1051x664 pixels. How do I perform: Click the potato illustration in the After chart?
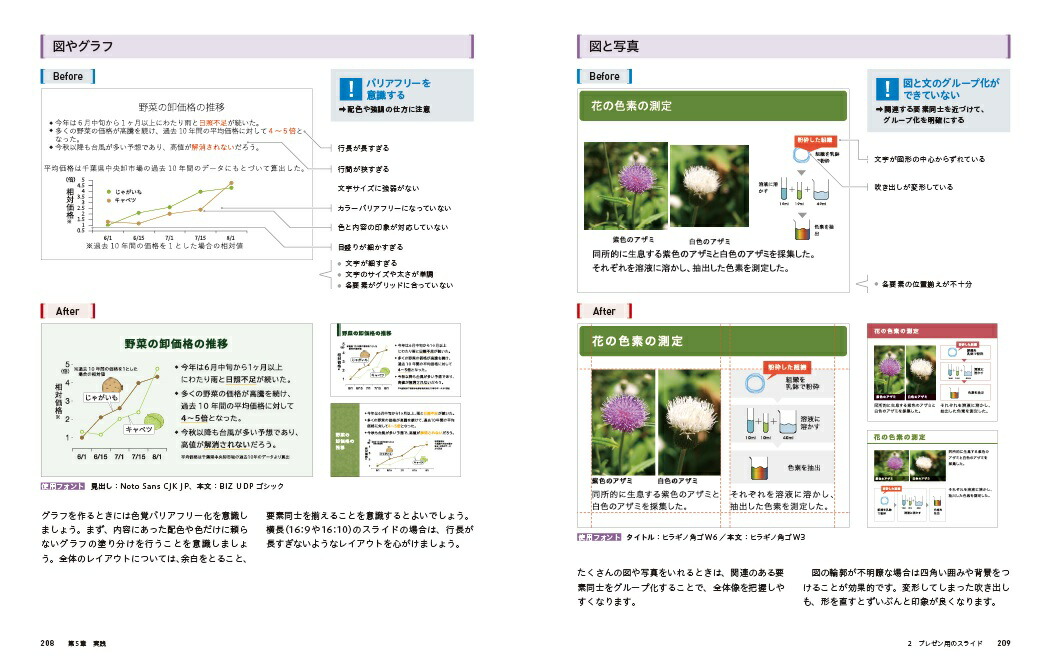click(109, 383)
